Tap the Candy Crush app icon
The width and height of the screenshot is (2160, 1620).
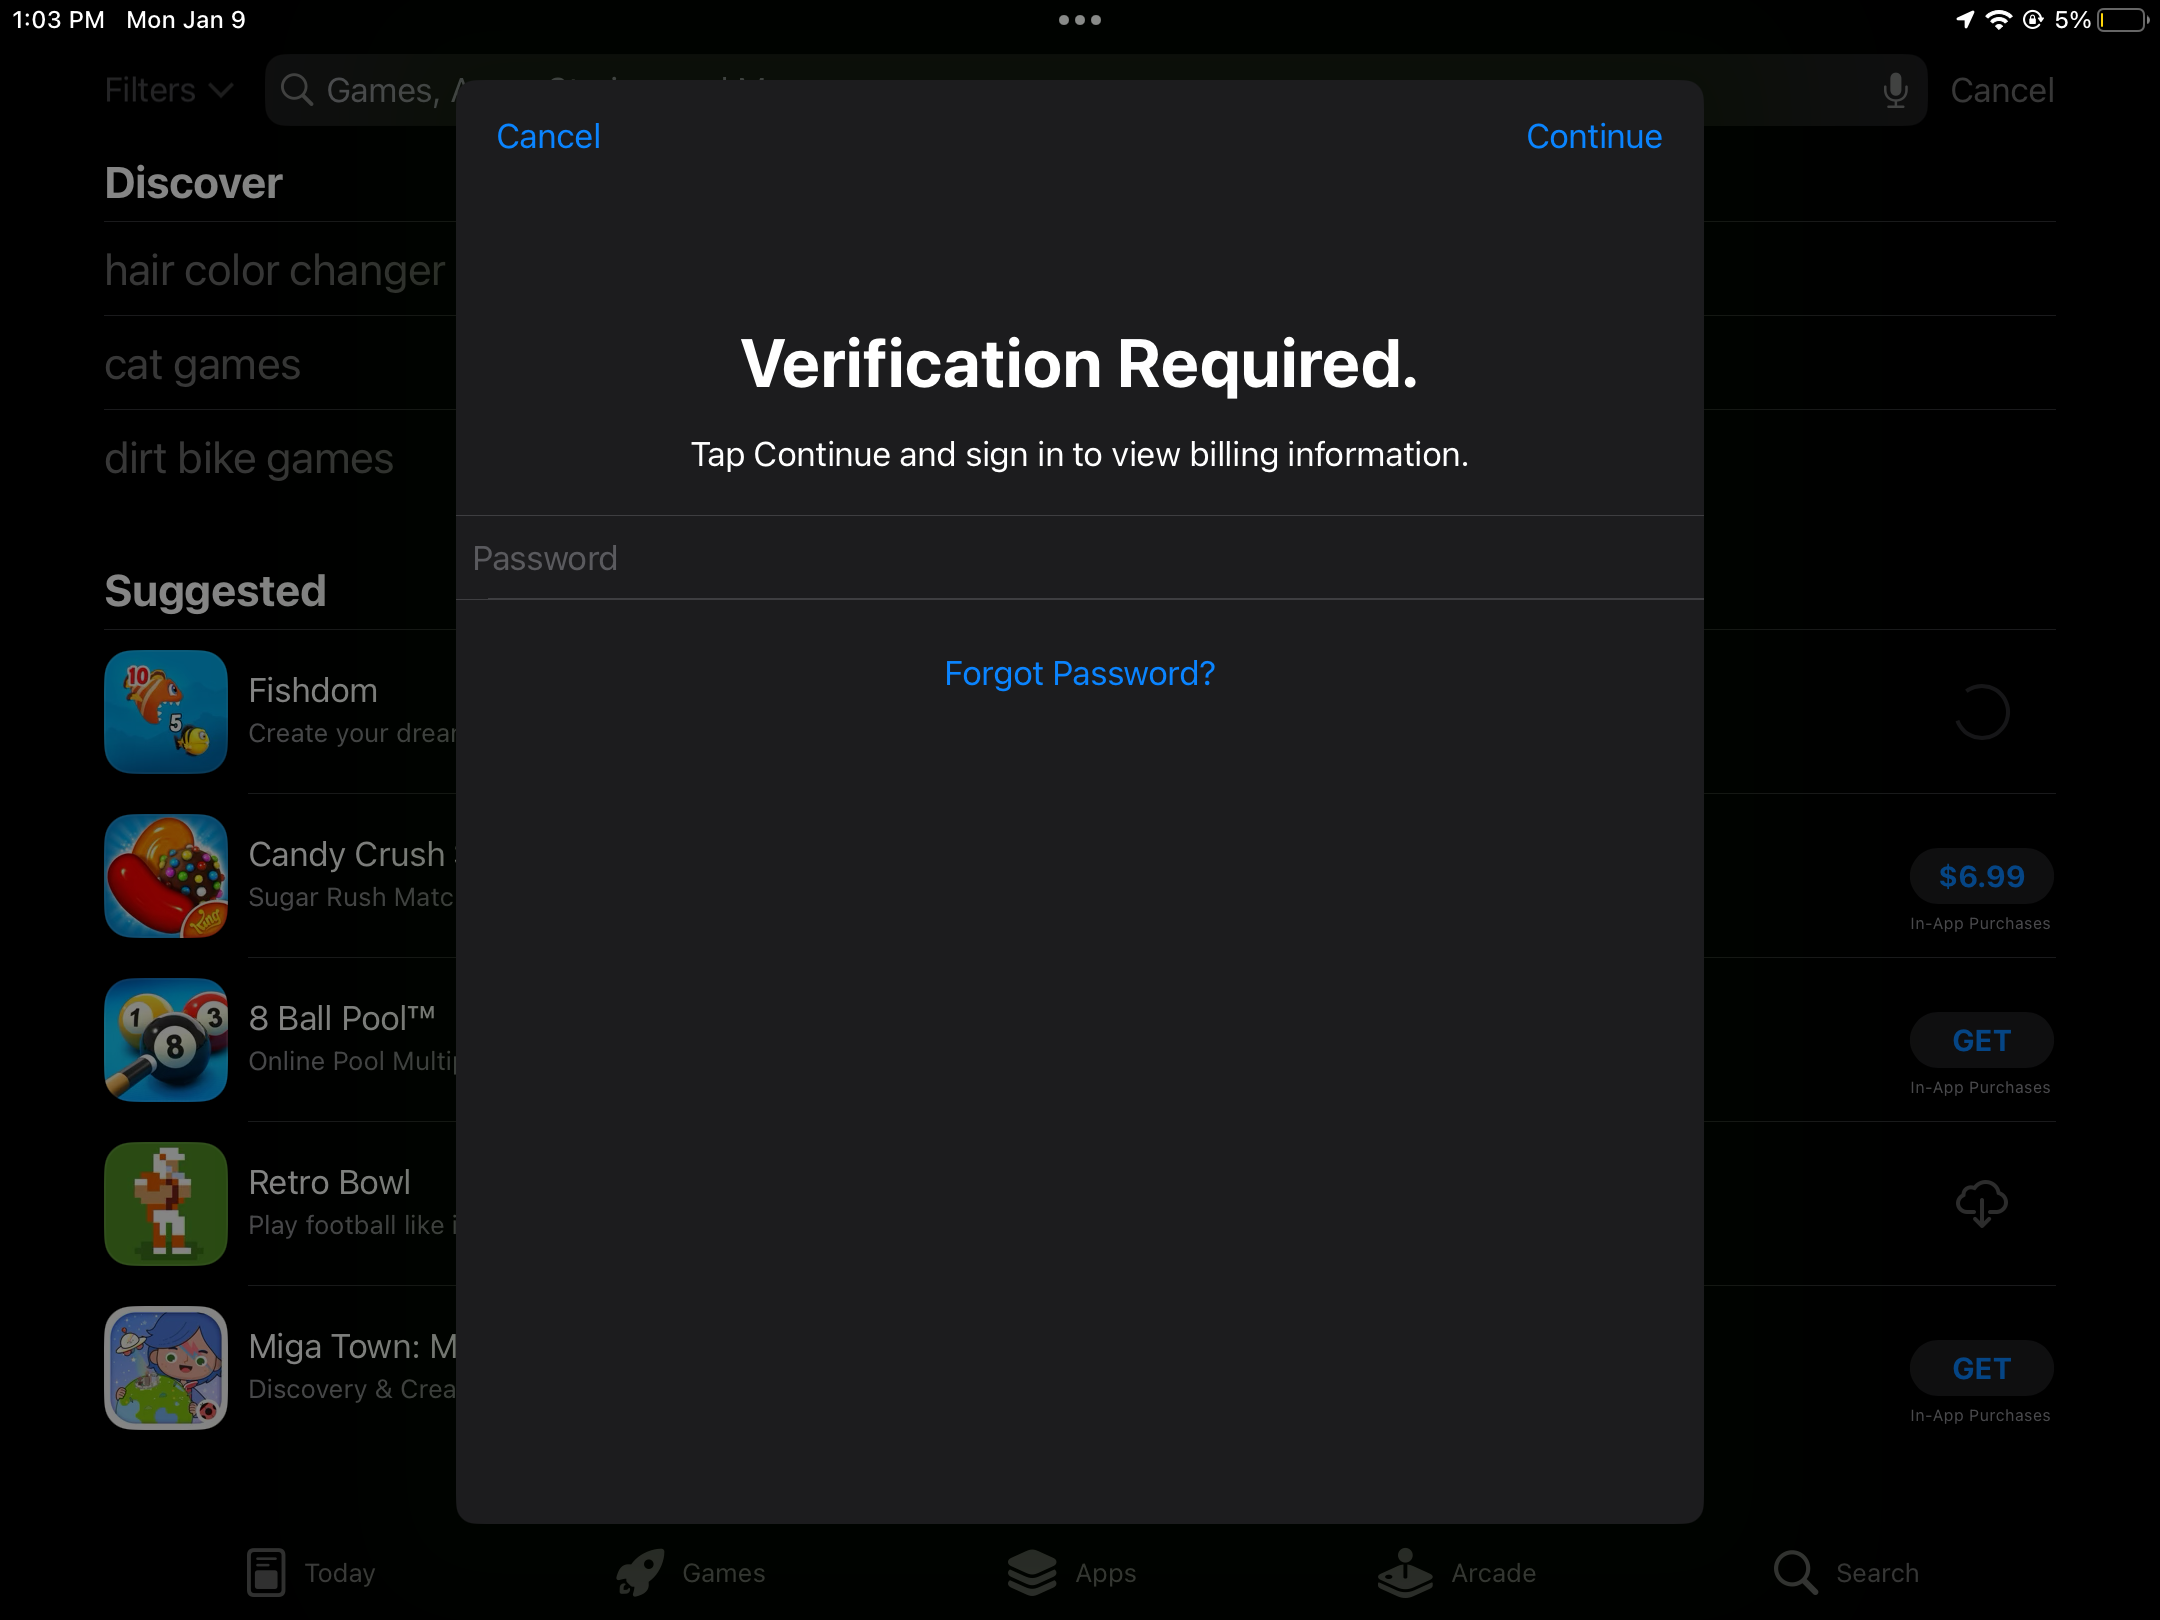[x=165, y=875]
